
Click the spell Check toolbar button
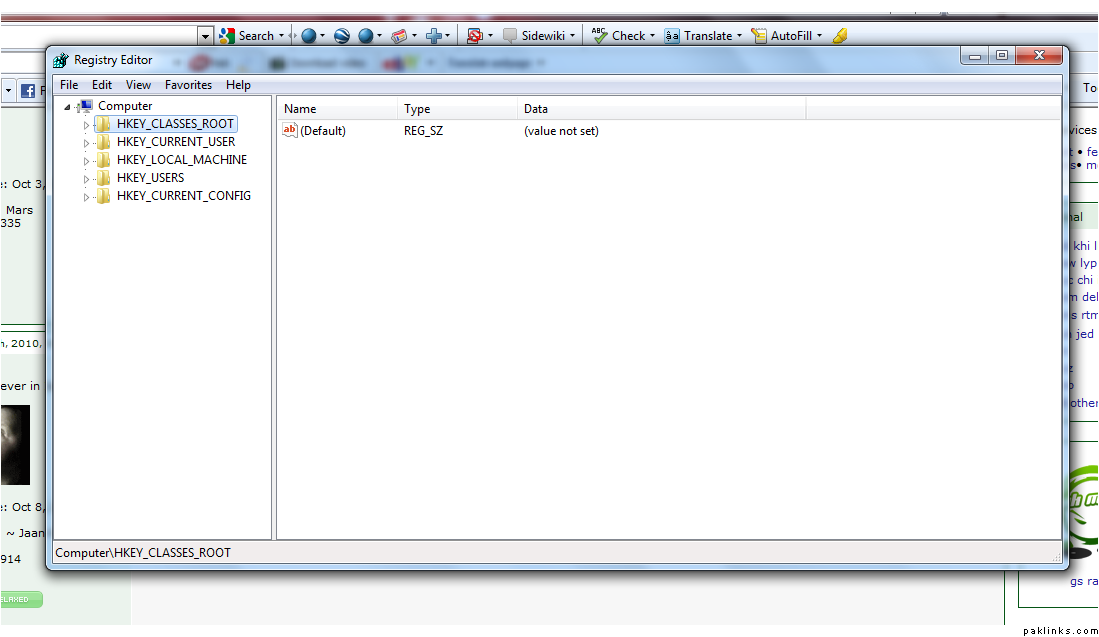[x=618, y=36]
